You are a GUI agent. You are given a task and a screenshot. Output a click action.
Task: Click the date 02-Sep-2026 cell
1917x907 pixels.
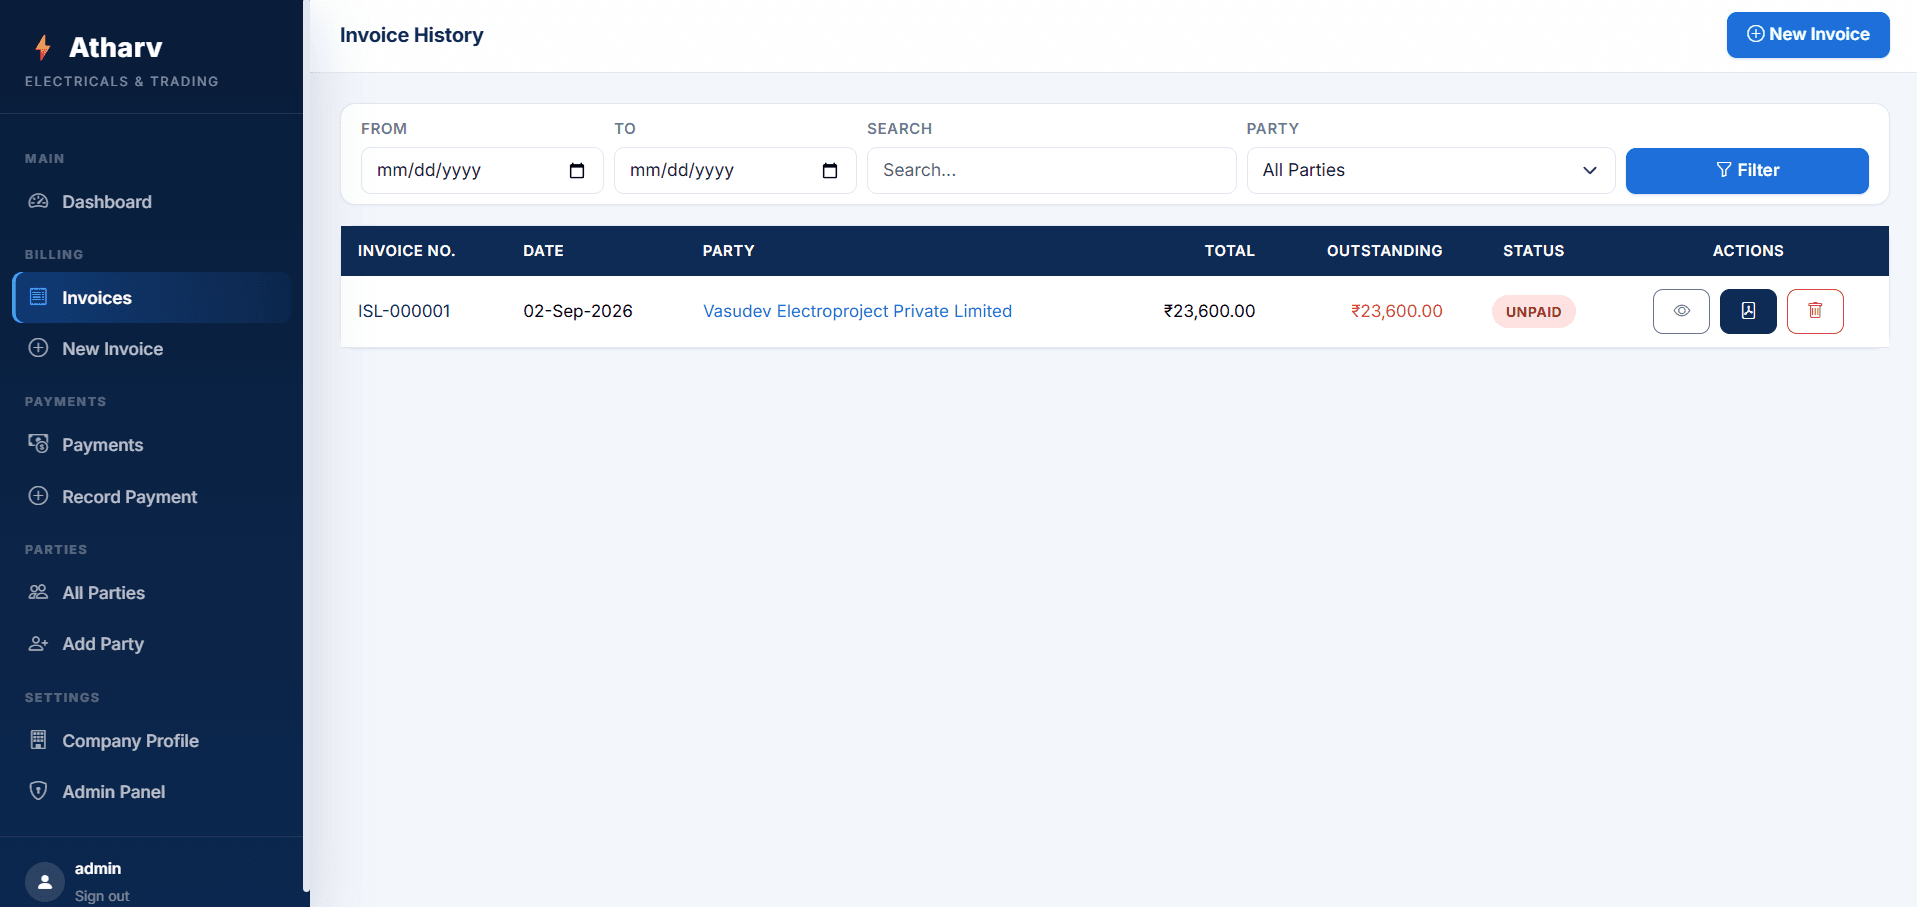click(x=578, y=311)
